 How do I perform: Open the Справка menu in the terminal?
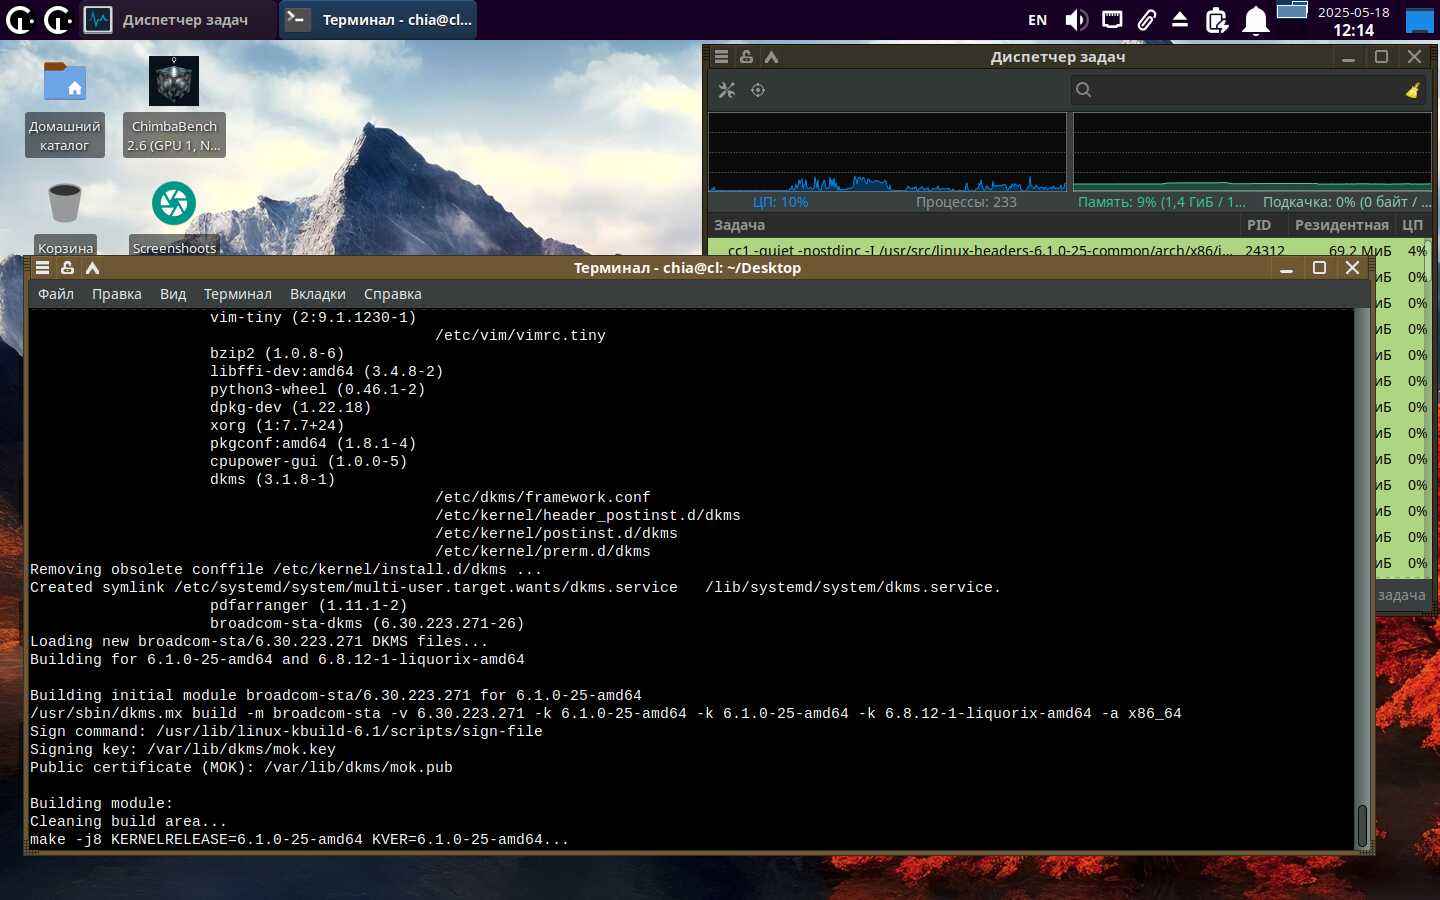[393, 294]
